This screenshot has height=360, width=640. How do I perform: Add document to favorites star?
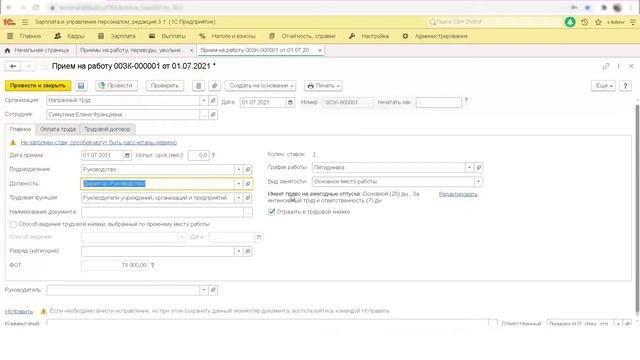pos(44,66)
